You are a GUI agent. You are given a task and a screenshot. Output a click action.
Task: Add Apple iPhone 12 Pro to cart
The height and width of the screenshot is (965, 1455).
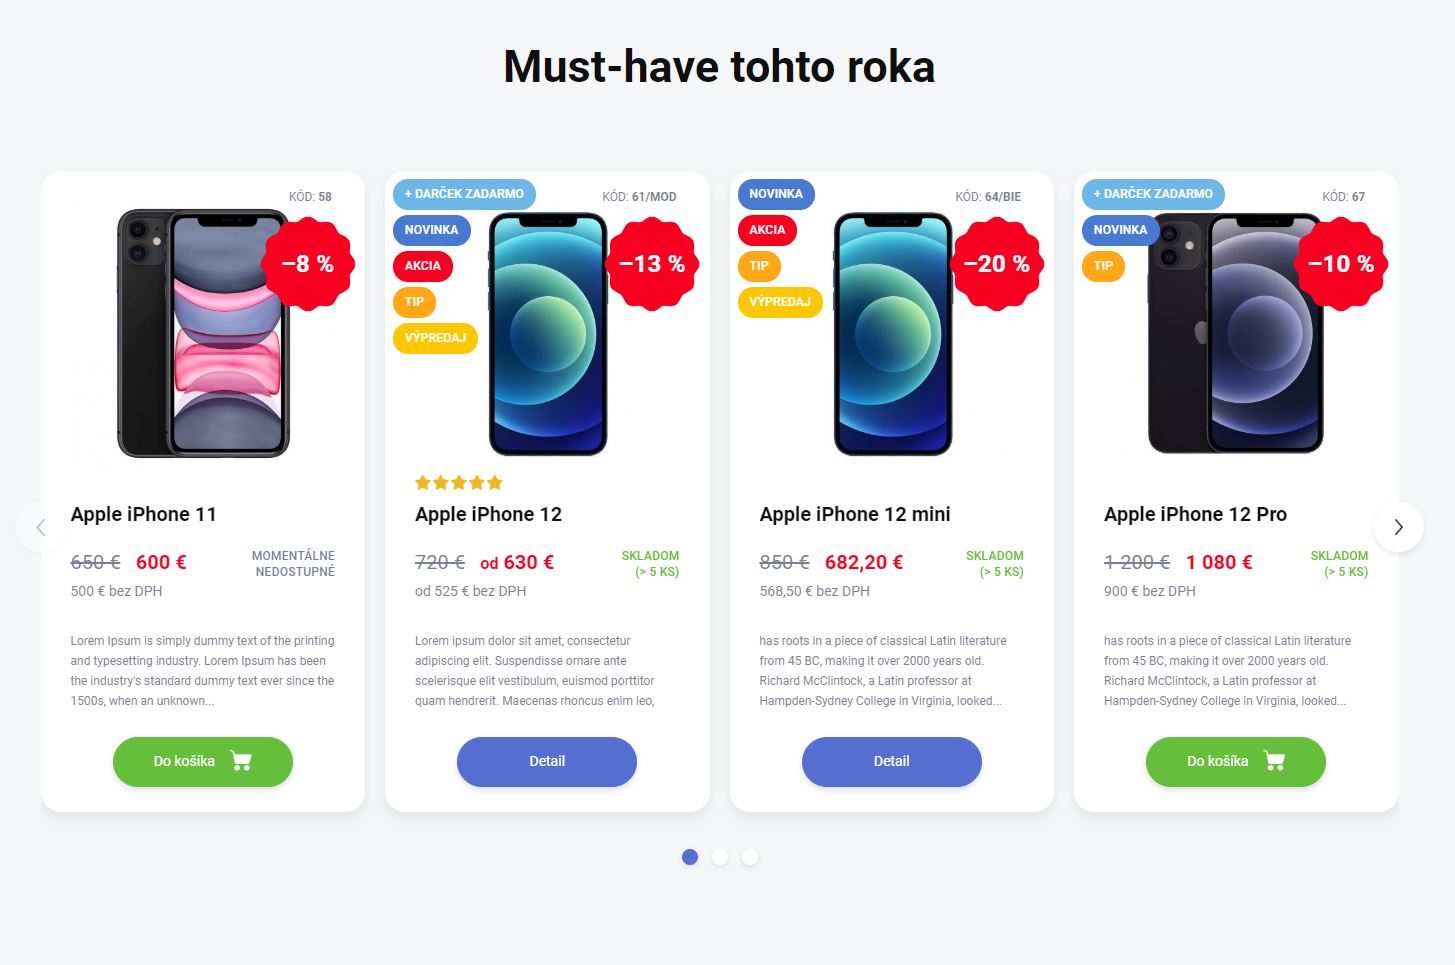pos(1236,762)
